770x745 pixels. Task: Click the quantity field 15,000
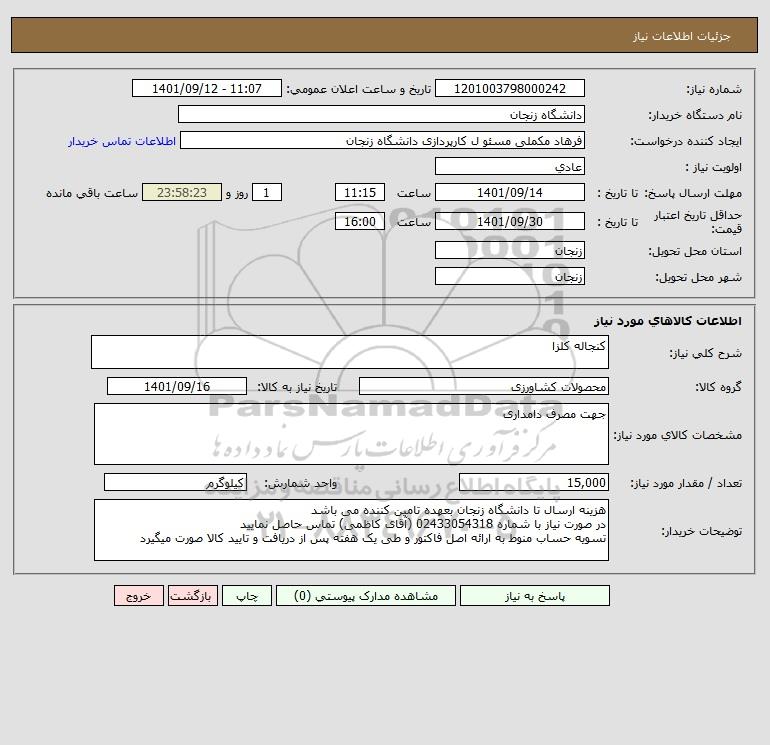534,483
